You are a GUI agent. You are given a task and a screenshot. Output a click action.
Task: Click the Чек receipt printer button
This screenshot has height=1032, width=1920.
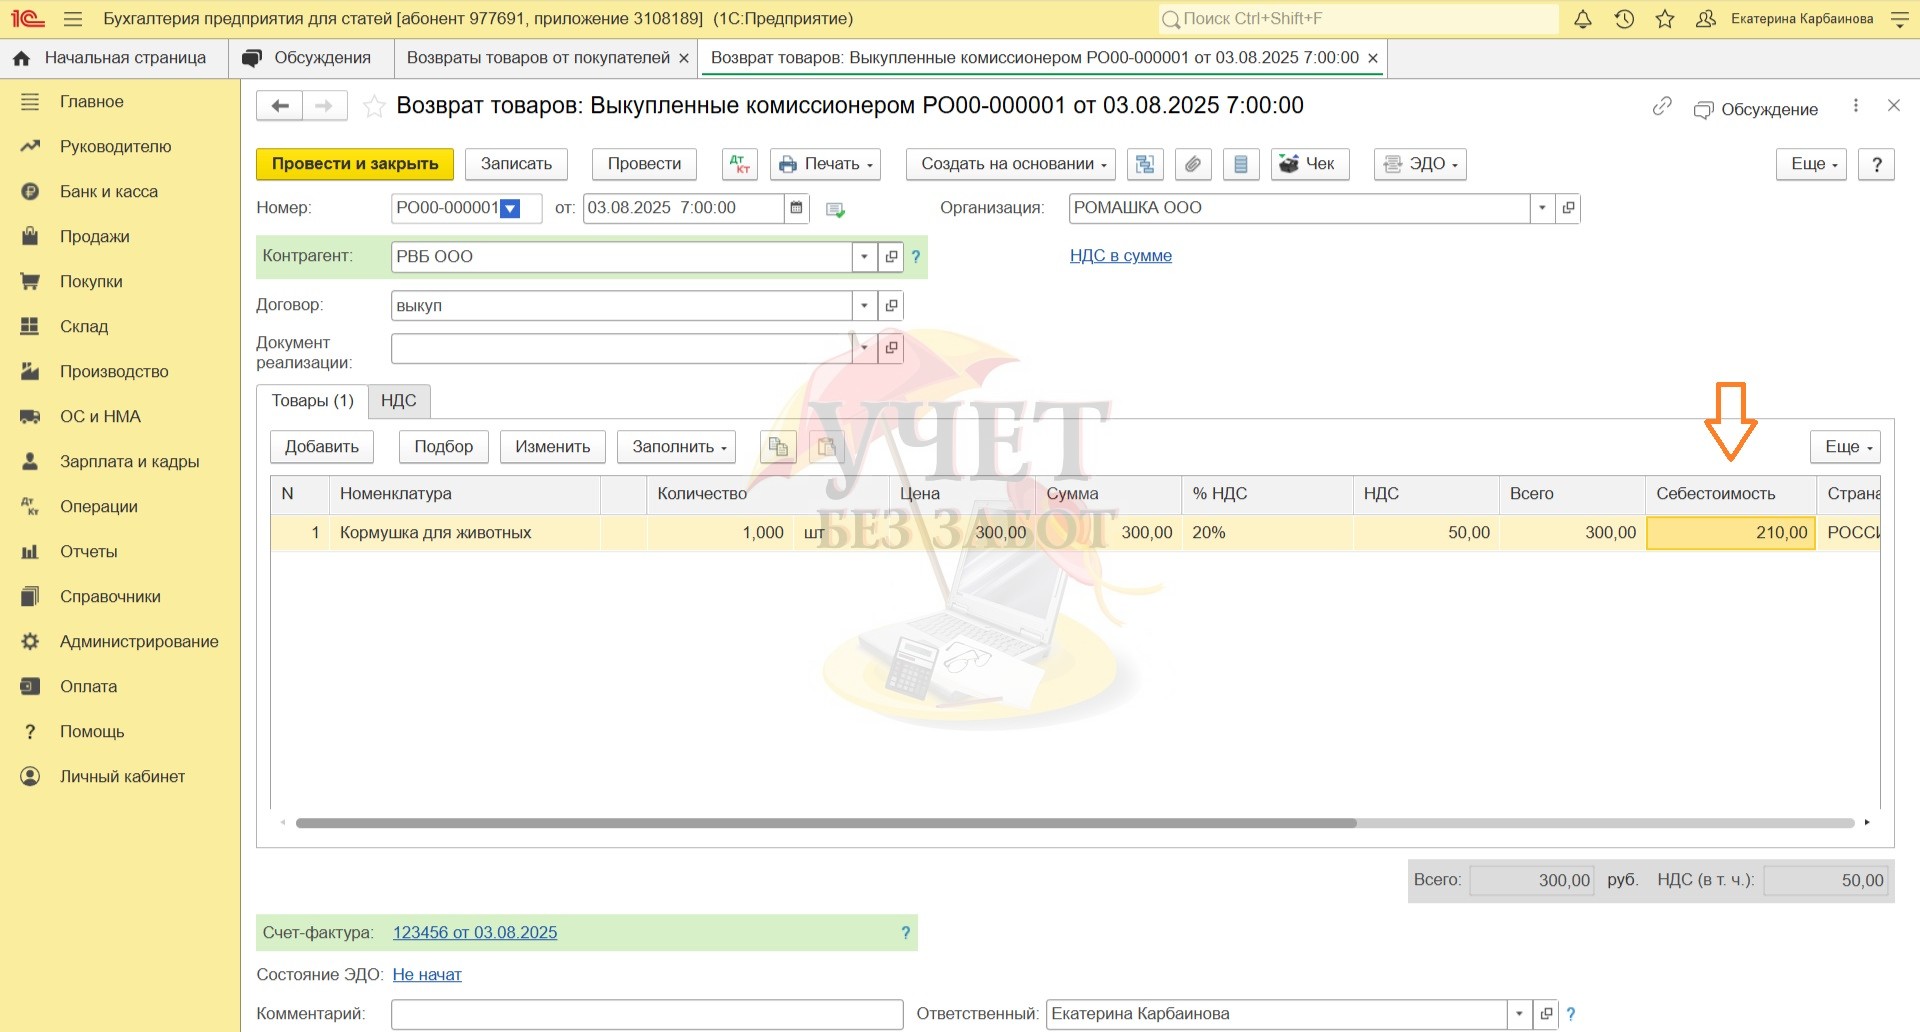pyautogui.click(x=1309, y=164)
